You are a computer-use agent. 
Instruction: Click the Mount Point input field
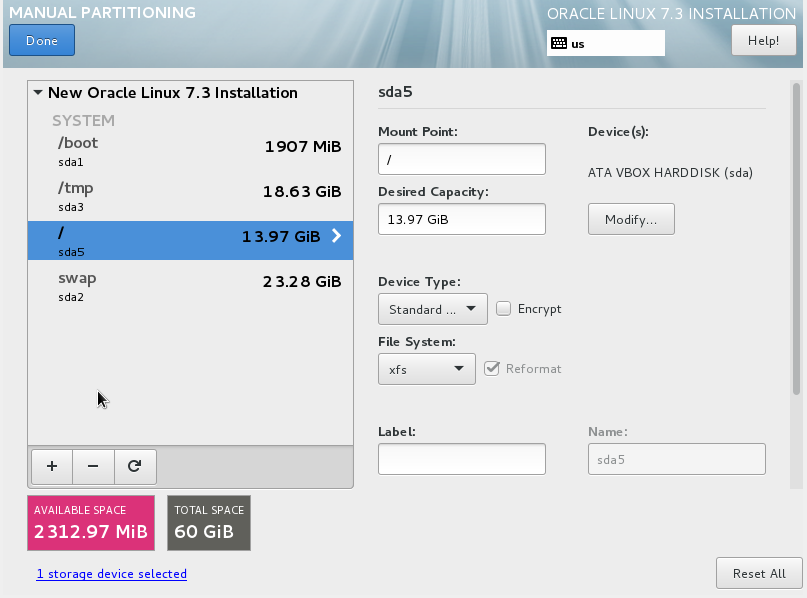click(462, 159)
